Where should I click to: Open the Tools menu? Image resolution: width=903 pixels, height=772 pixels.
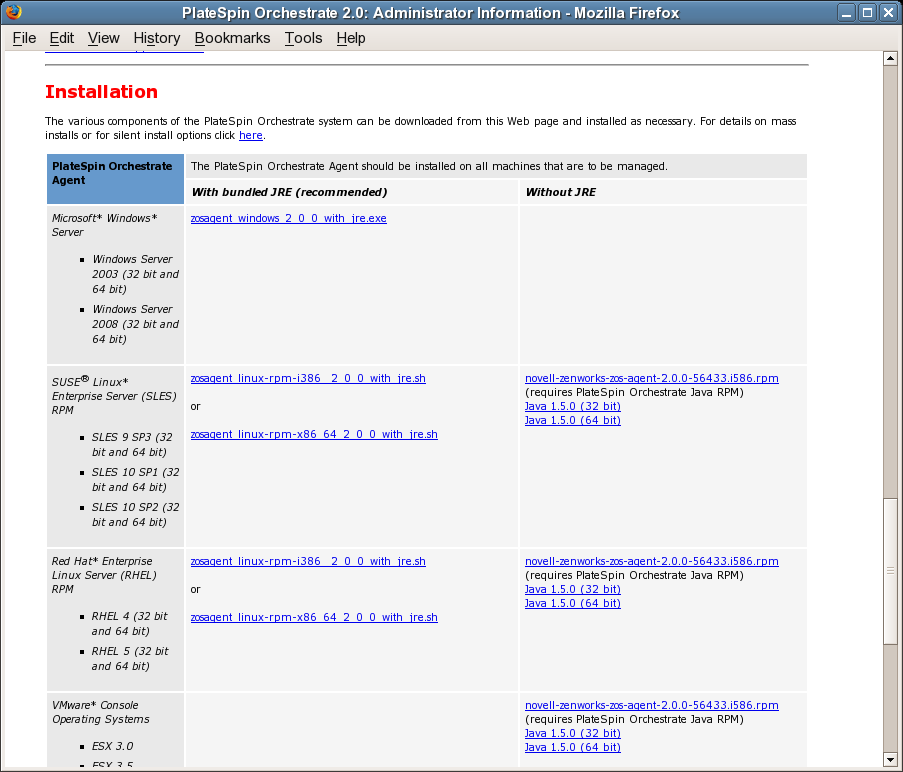point(303,38)
